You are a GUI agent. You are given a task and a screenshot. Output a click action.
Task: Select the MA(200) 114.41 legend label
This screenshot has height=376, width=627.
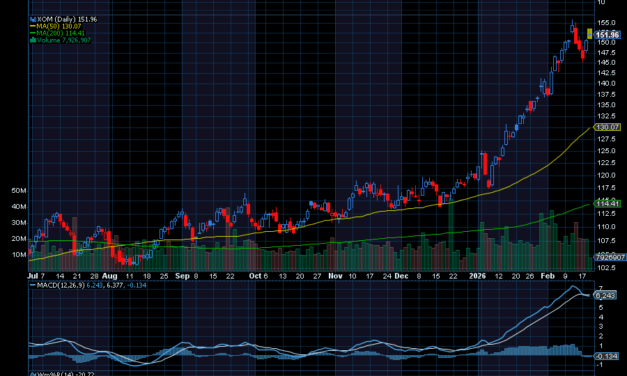coord(60,33)
